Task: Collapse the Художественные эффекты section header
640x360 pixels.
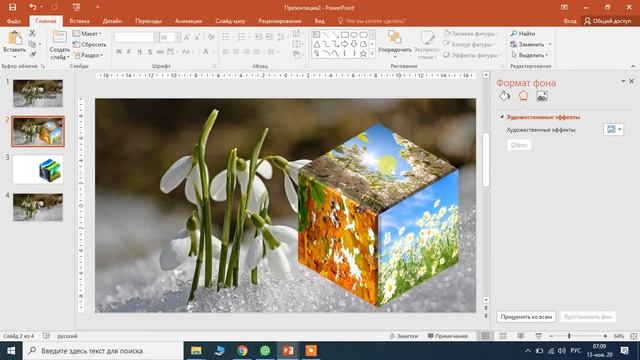Action: (x=540, y=117)
